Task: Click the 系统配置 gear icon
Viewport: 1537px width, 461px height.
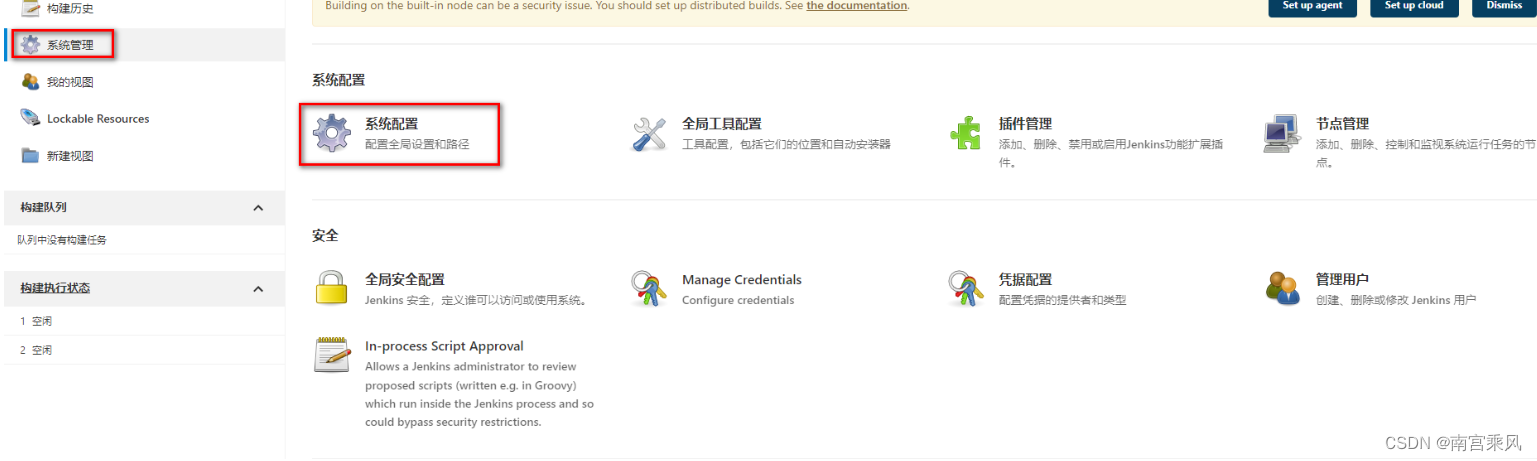Action: pos(332,134)
